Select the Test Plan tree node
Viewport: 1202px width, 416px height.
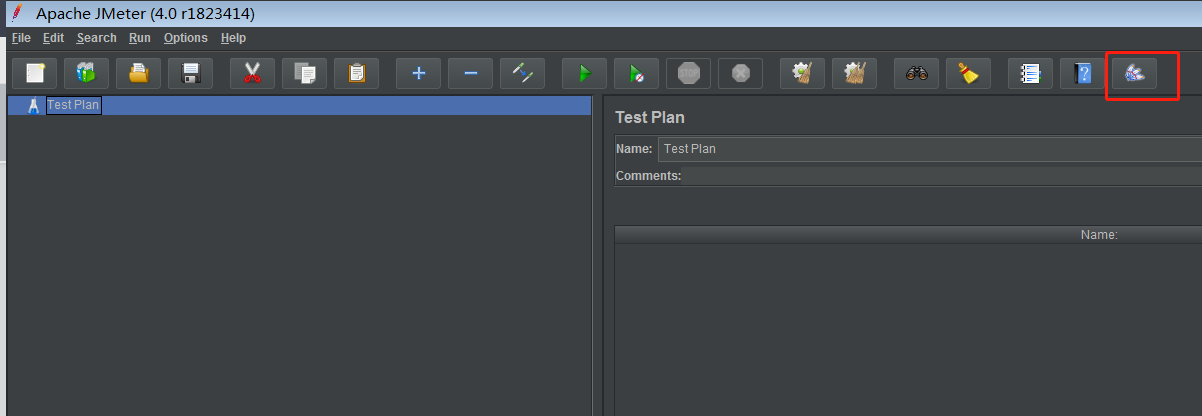pos(73,105)
